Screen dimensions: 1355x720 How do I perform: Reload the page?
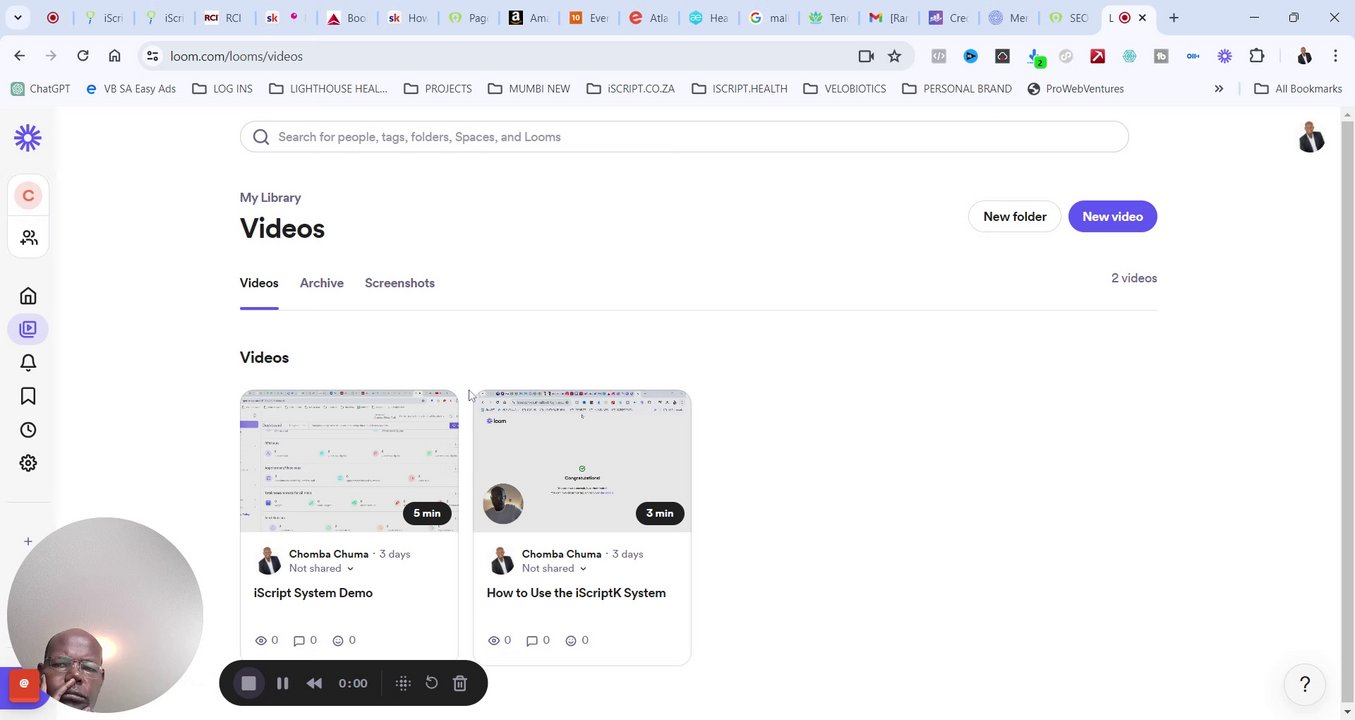83,56
